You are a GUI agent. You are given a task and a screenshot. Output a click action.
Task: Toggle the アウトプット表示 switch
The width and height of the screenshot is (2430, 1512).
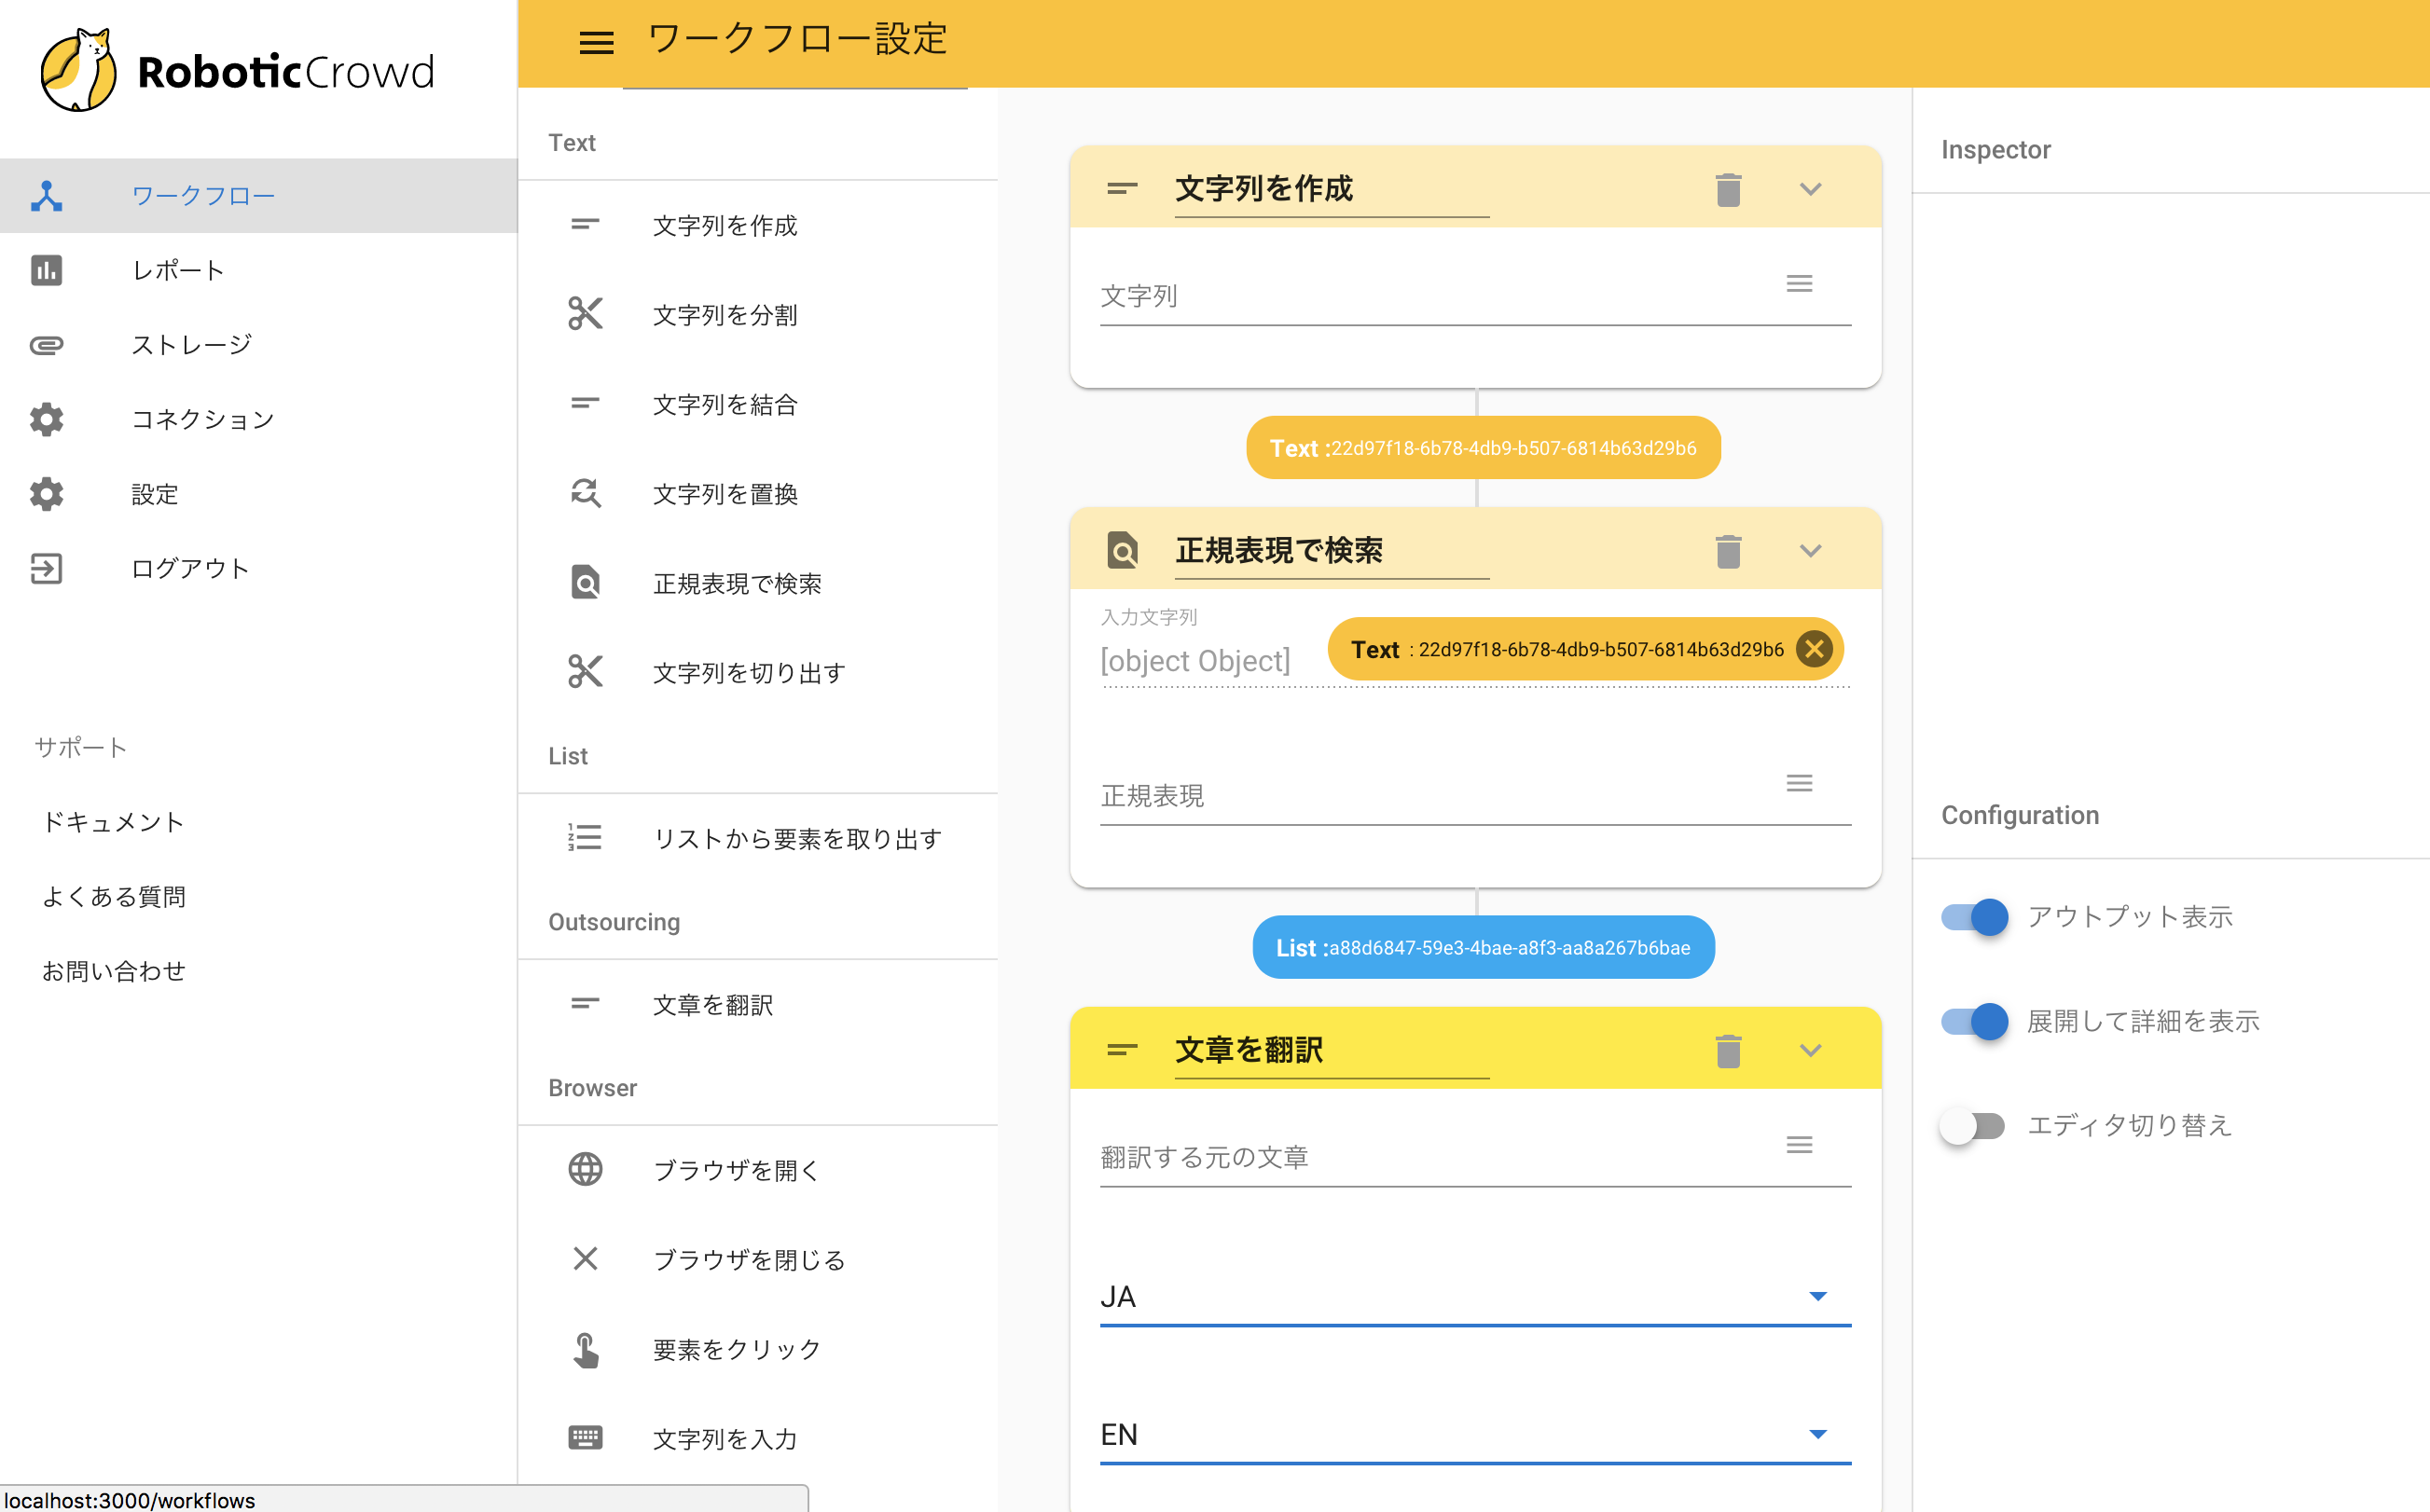tap(1974, 917)
